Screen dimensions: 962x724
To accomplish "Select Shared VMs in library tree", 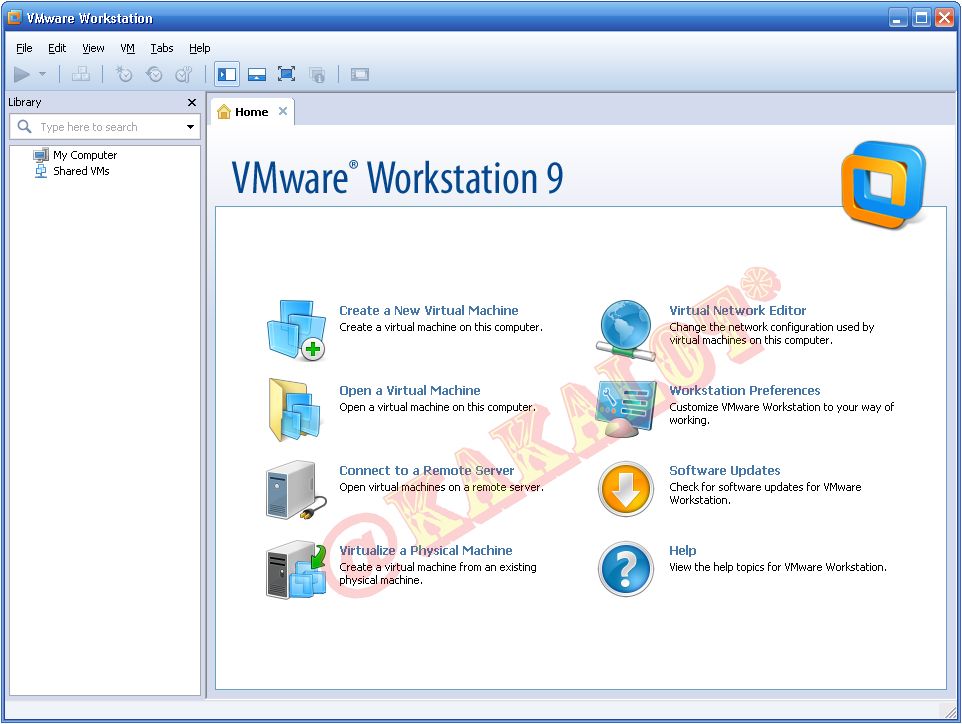I will [81, 171].
